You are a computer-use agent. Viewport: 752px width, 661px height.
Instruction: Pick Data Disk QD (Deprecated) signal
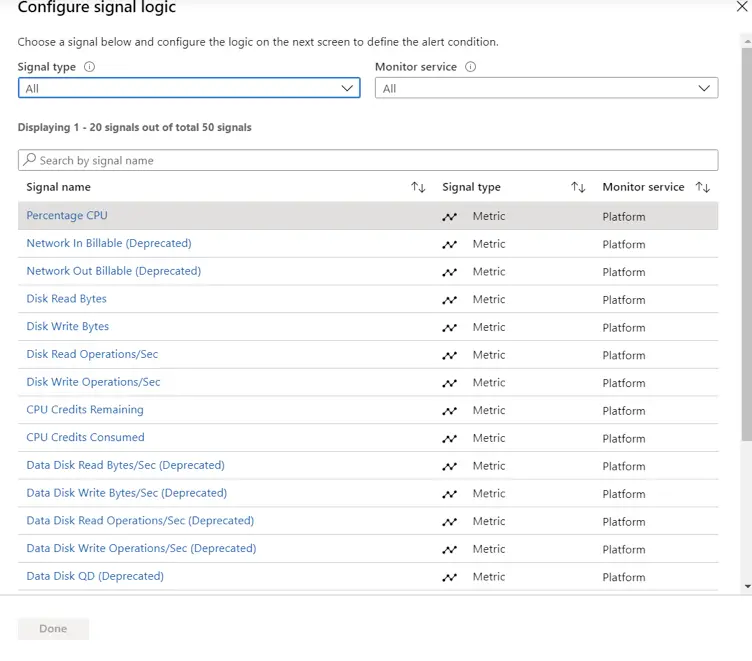95,576
